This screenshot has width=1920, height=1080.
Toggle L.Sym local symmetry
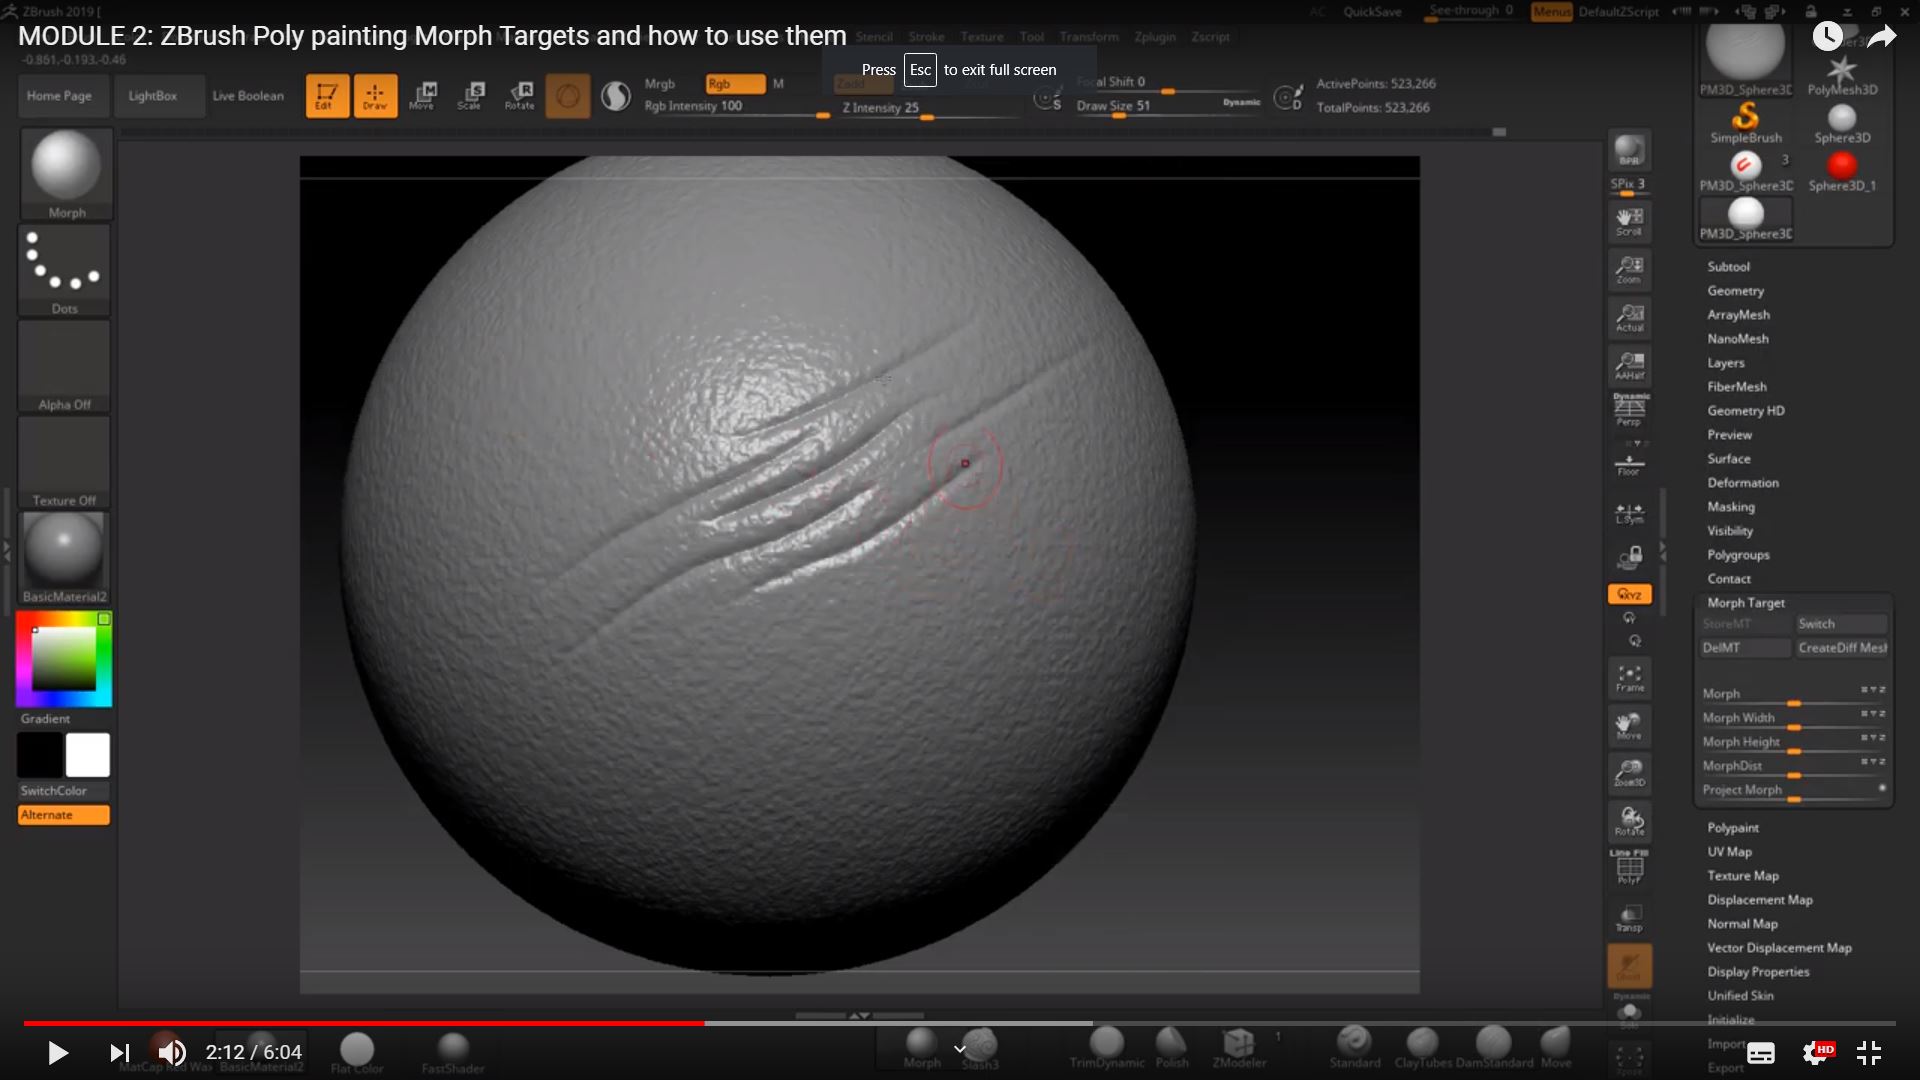point(1629,514)
